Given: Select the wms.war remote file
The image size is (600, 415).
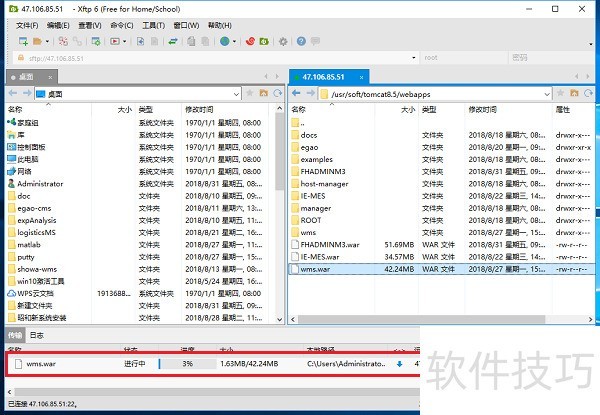Looking at the screenshot, I should [x=442, y=269].
